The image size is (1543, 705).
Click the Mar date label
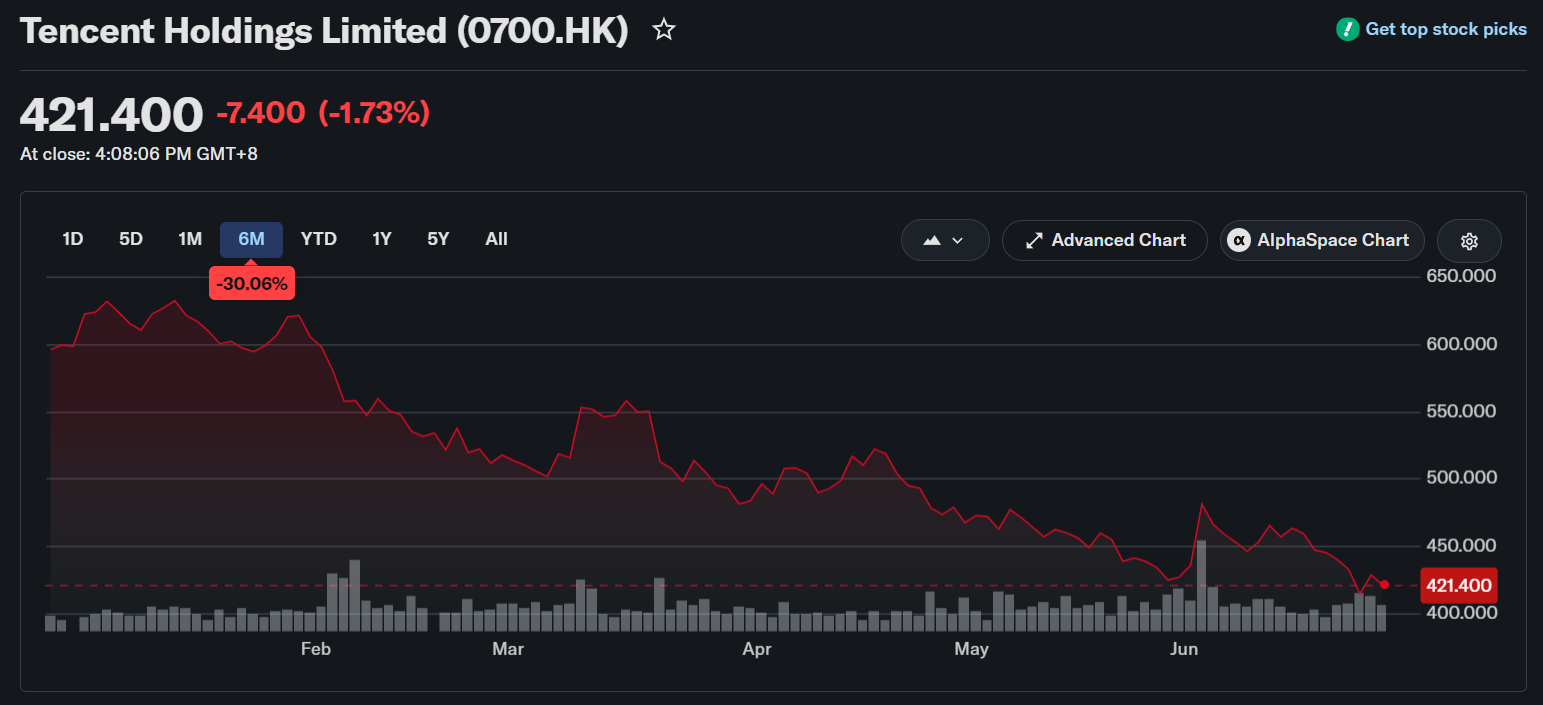click(508, 650)
